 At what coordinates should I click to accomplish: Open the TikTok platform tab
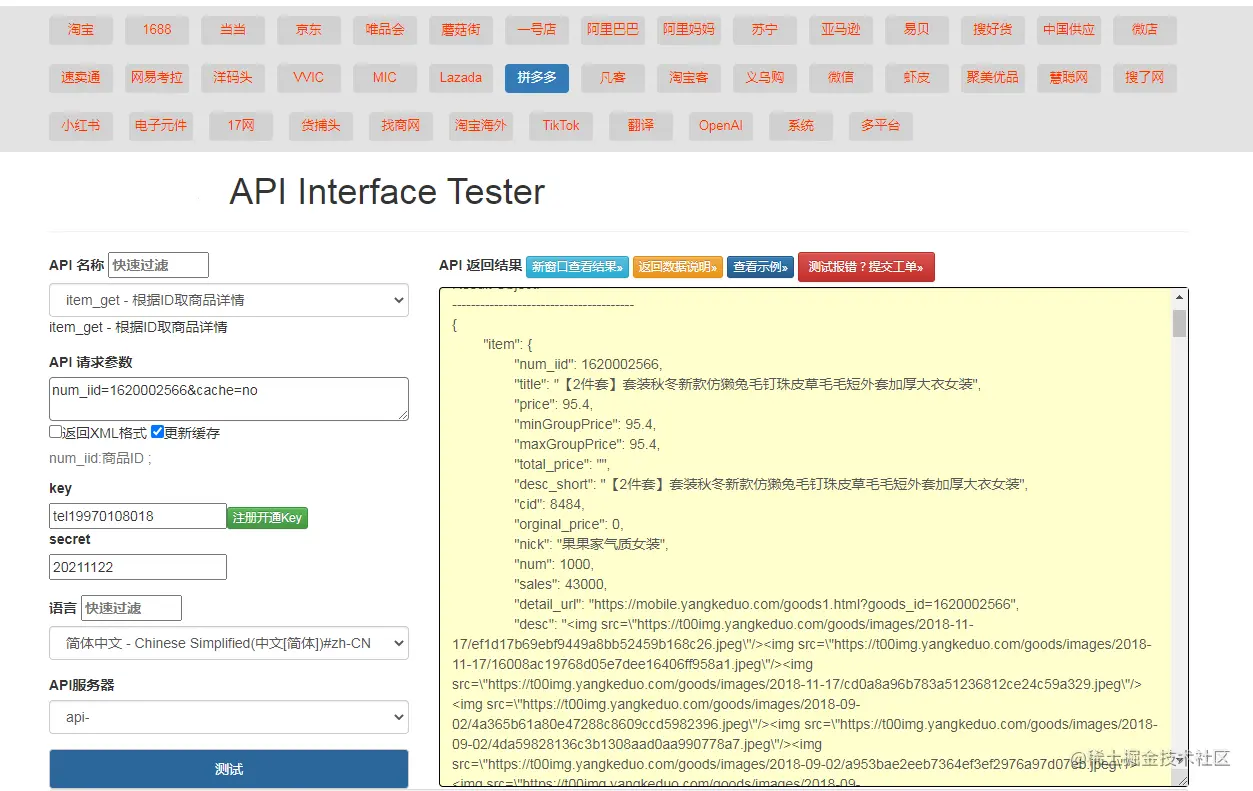point(561,126)
